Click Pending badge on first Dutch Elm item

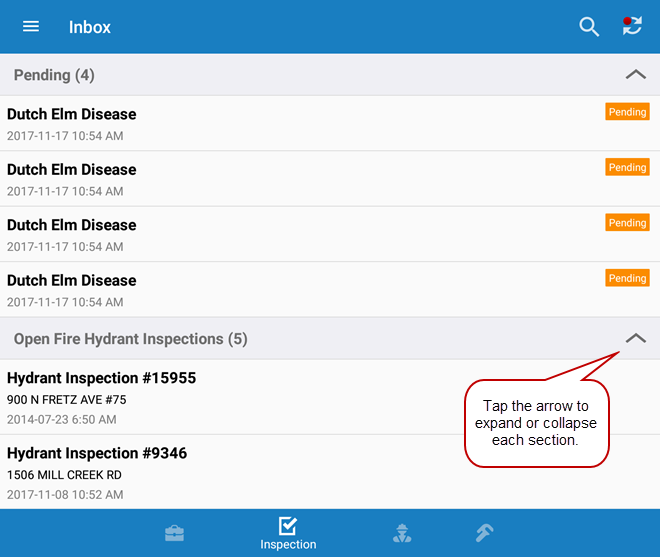point(627,112)
